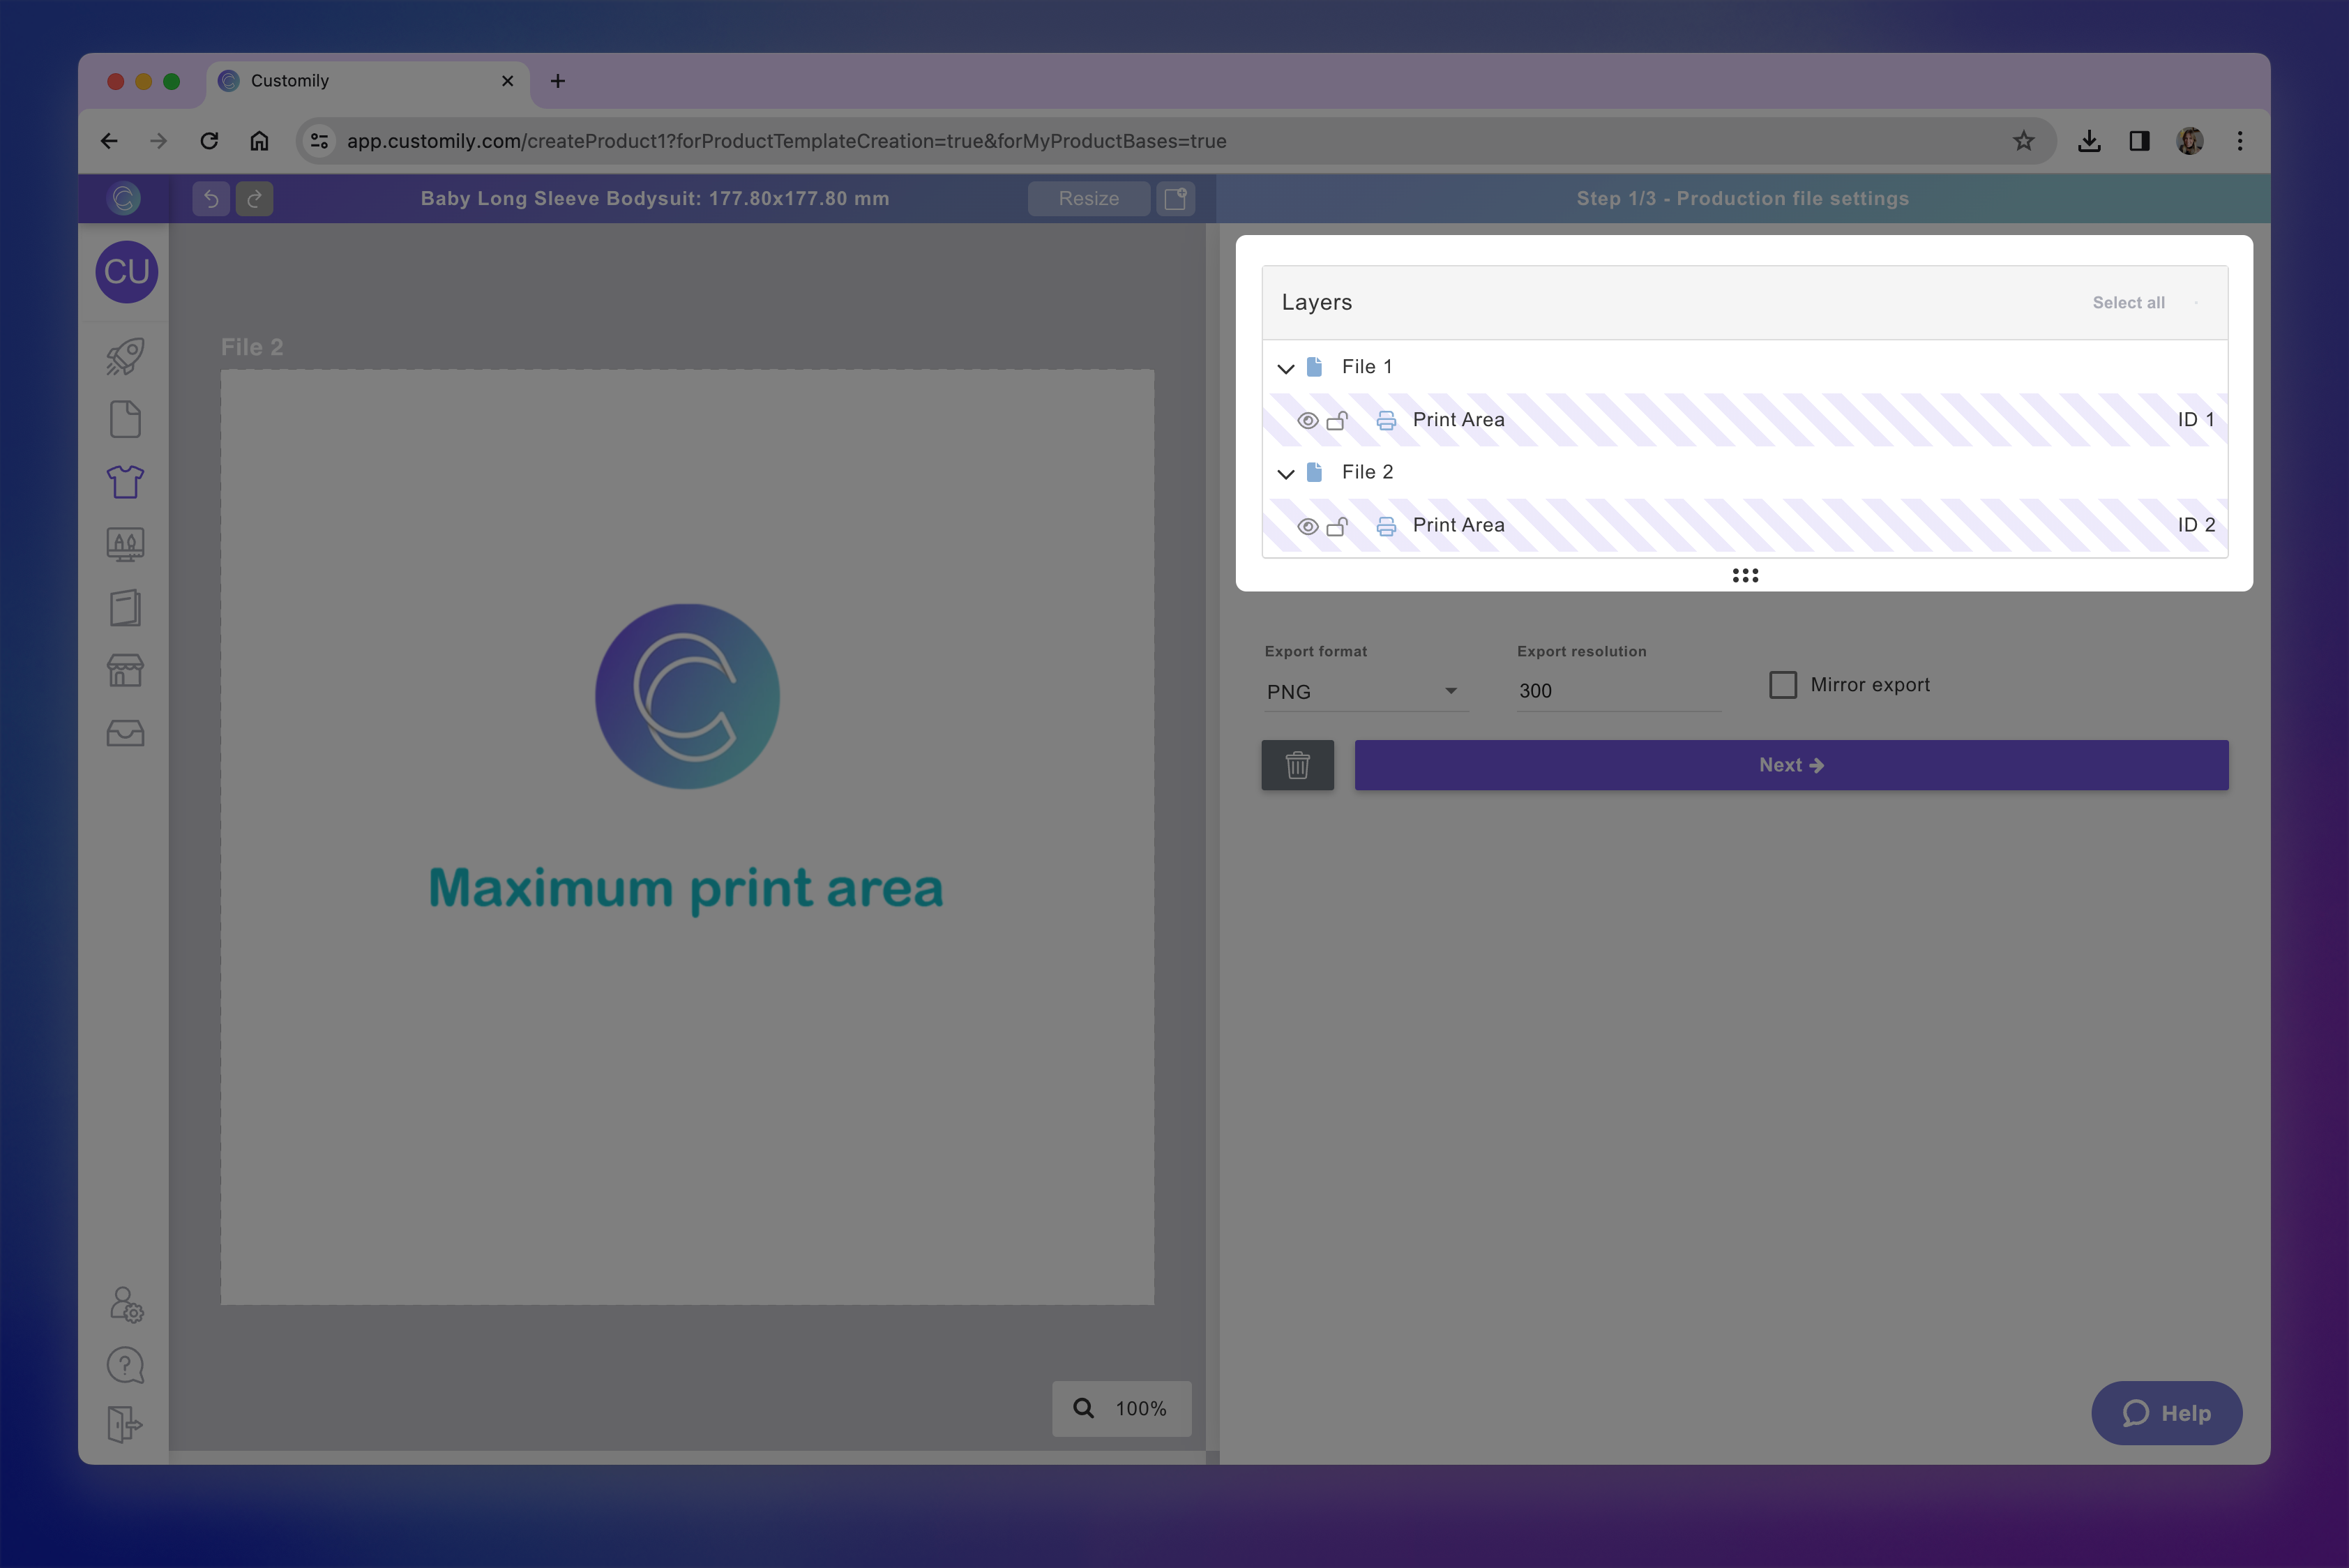Collapse the File 2 layer group
2349x1568 pixels.
tap(1286, 473)
